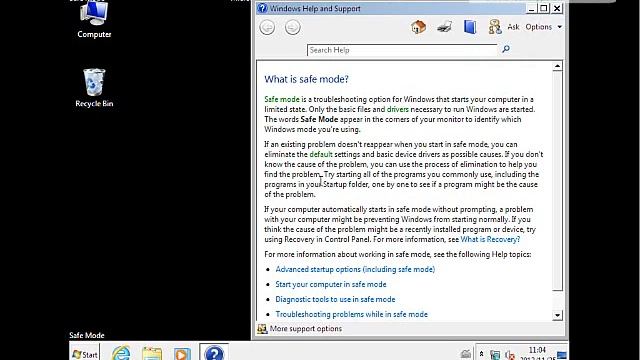Image resolution: width=640 pixels, height=360 pixels.
Task: Minimize the Help and Support window
Action: pyautogui.click(x=531, y=9)
